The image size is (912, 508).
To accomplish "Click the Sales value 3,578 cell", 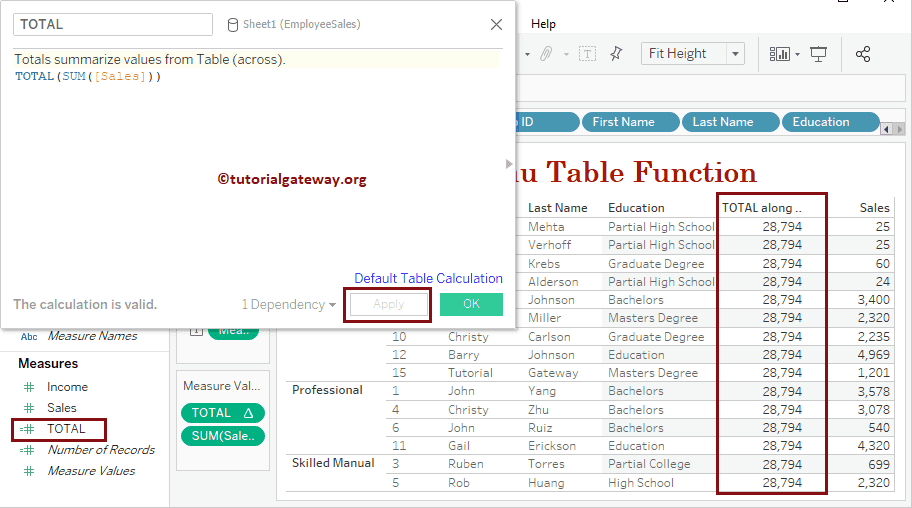I will (874, 391).
